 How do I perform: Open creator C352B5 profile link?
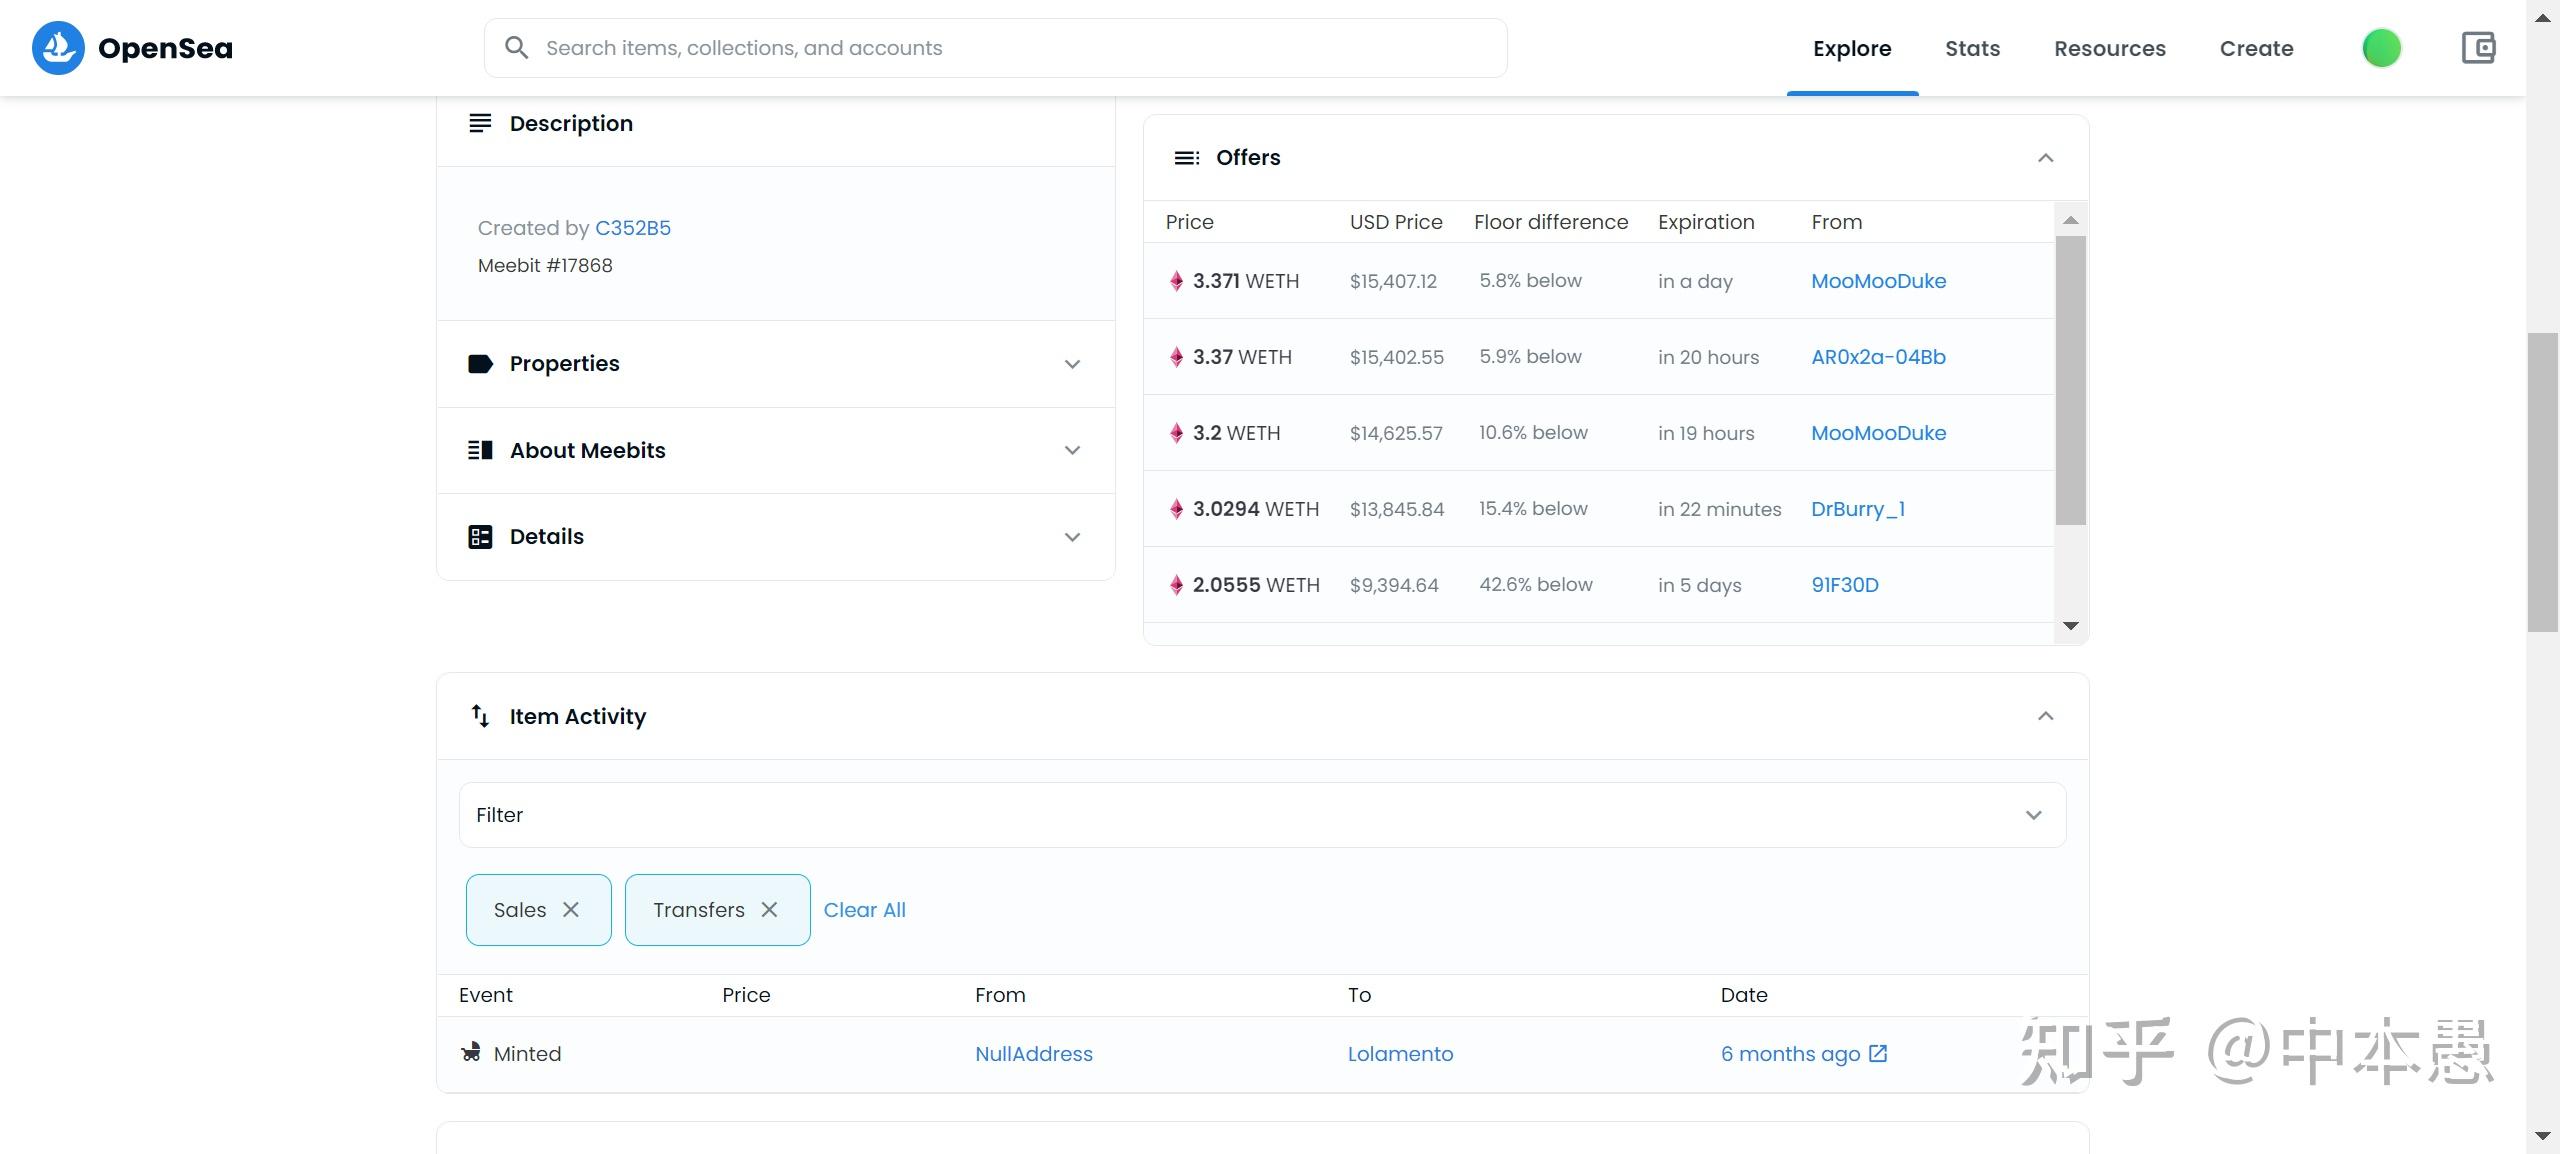[x=632, y=228]
